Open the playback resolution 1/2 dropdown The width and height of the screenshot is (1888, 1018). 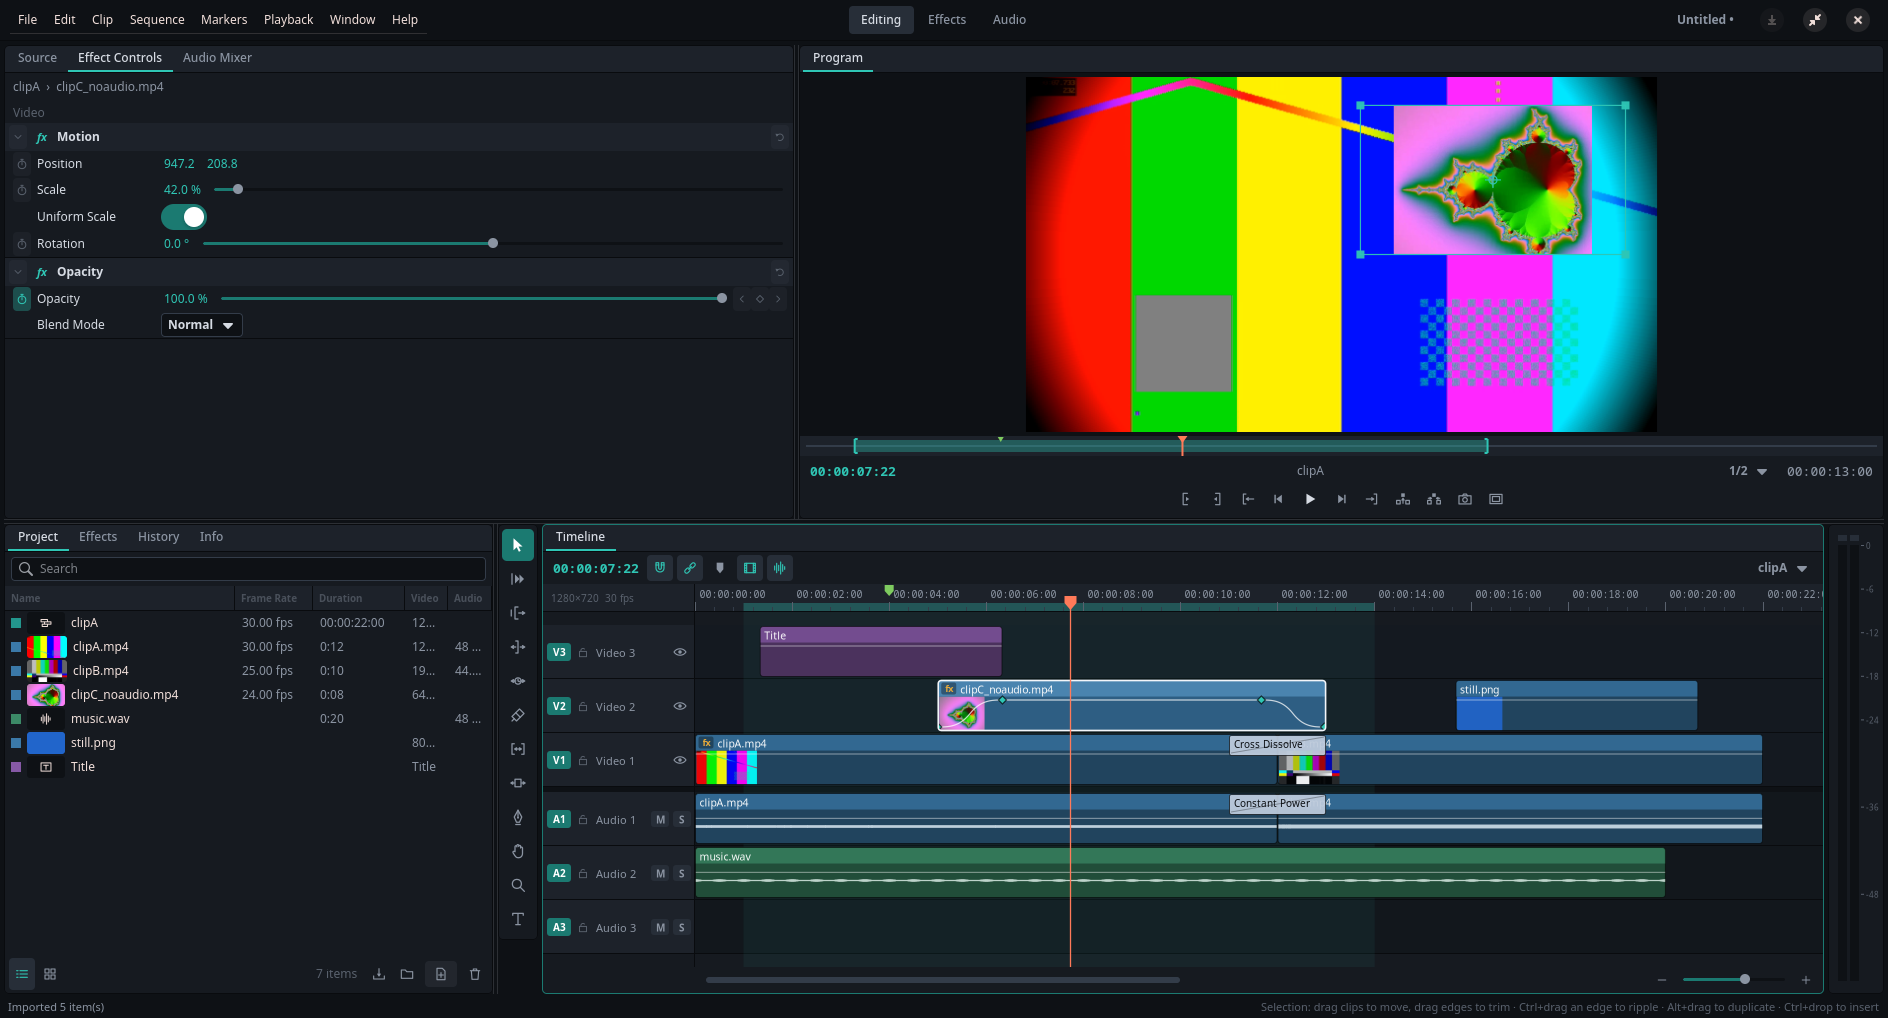[1748, 471]
